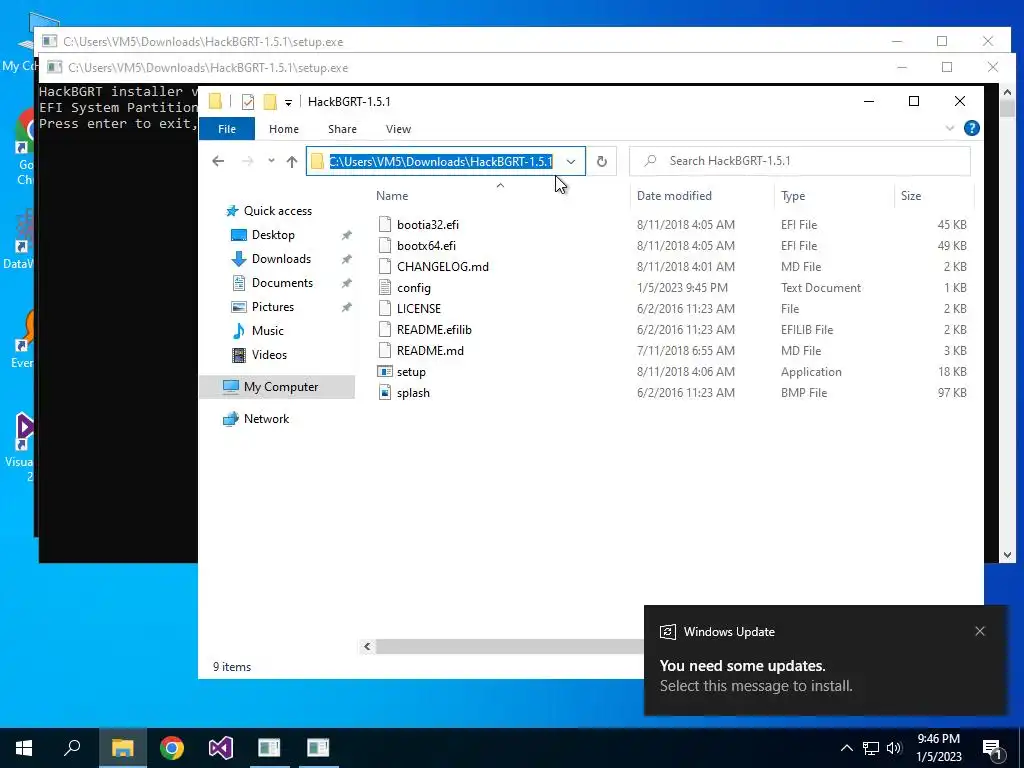Open recent locations dropdown arrow

[x=271, y=161]
